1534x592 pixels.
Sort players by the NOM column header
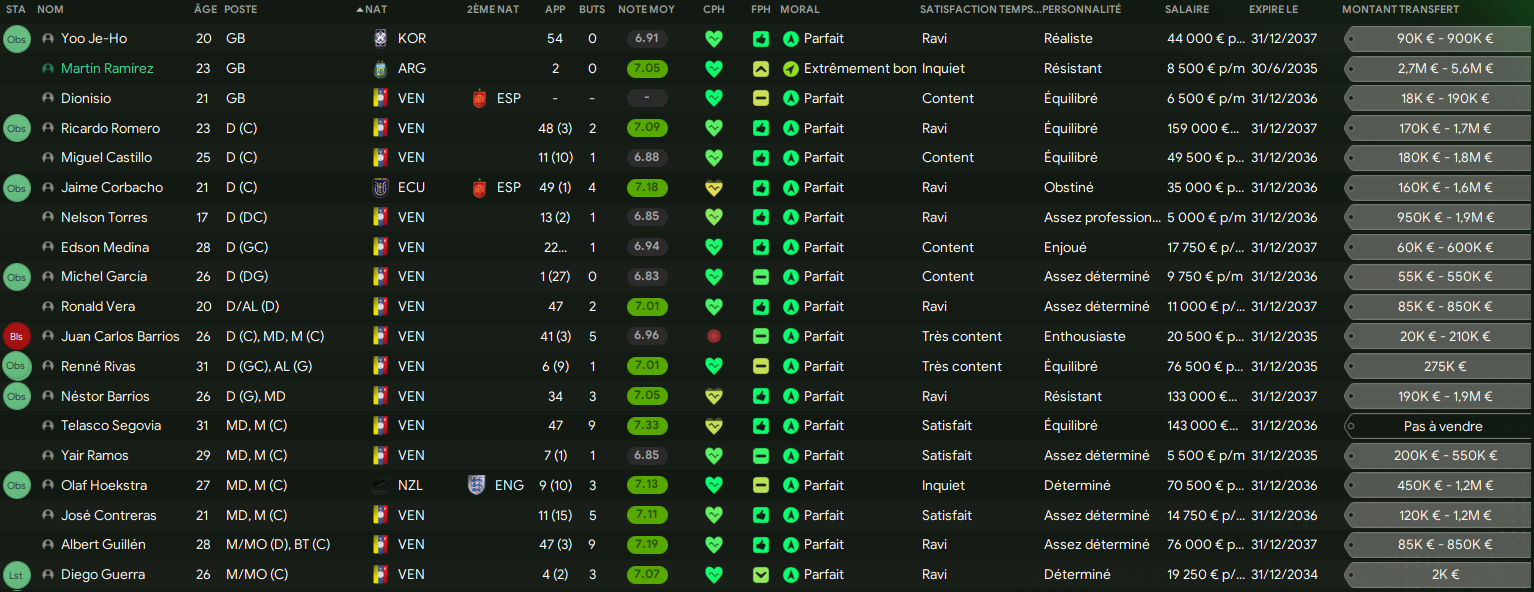click(50, 9)
